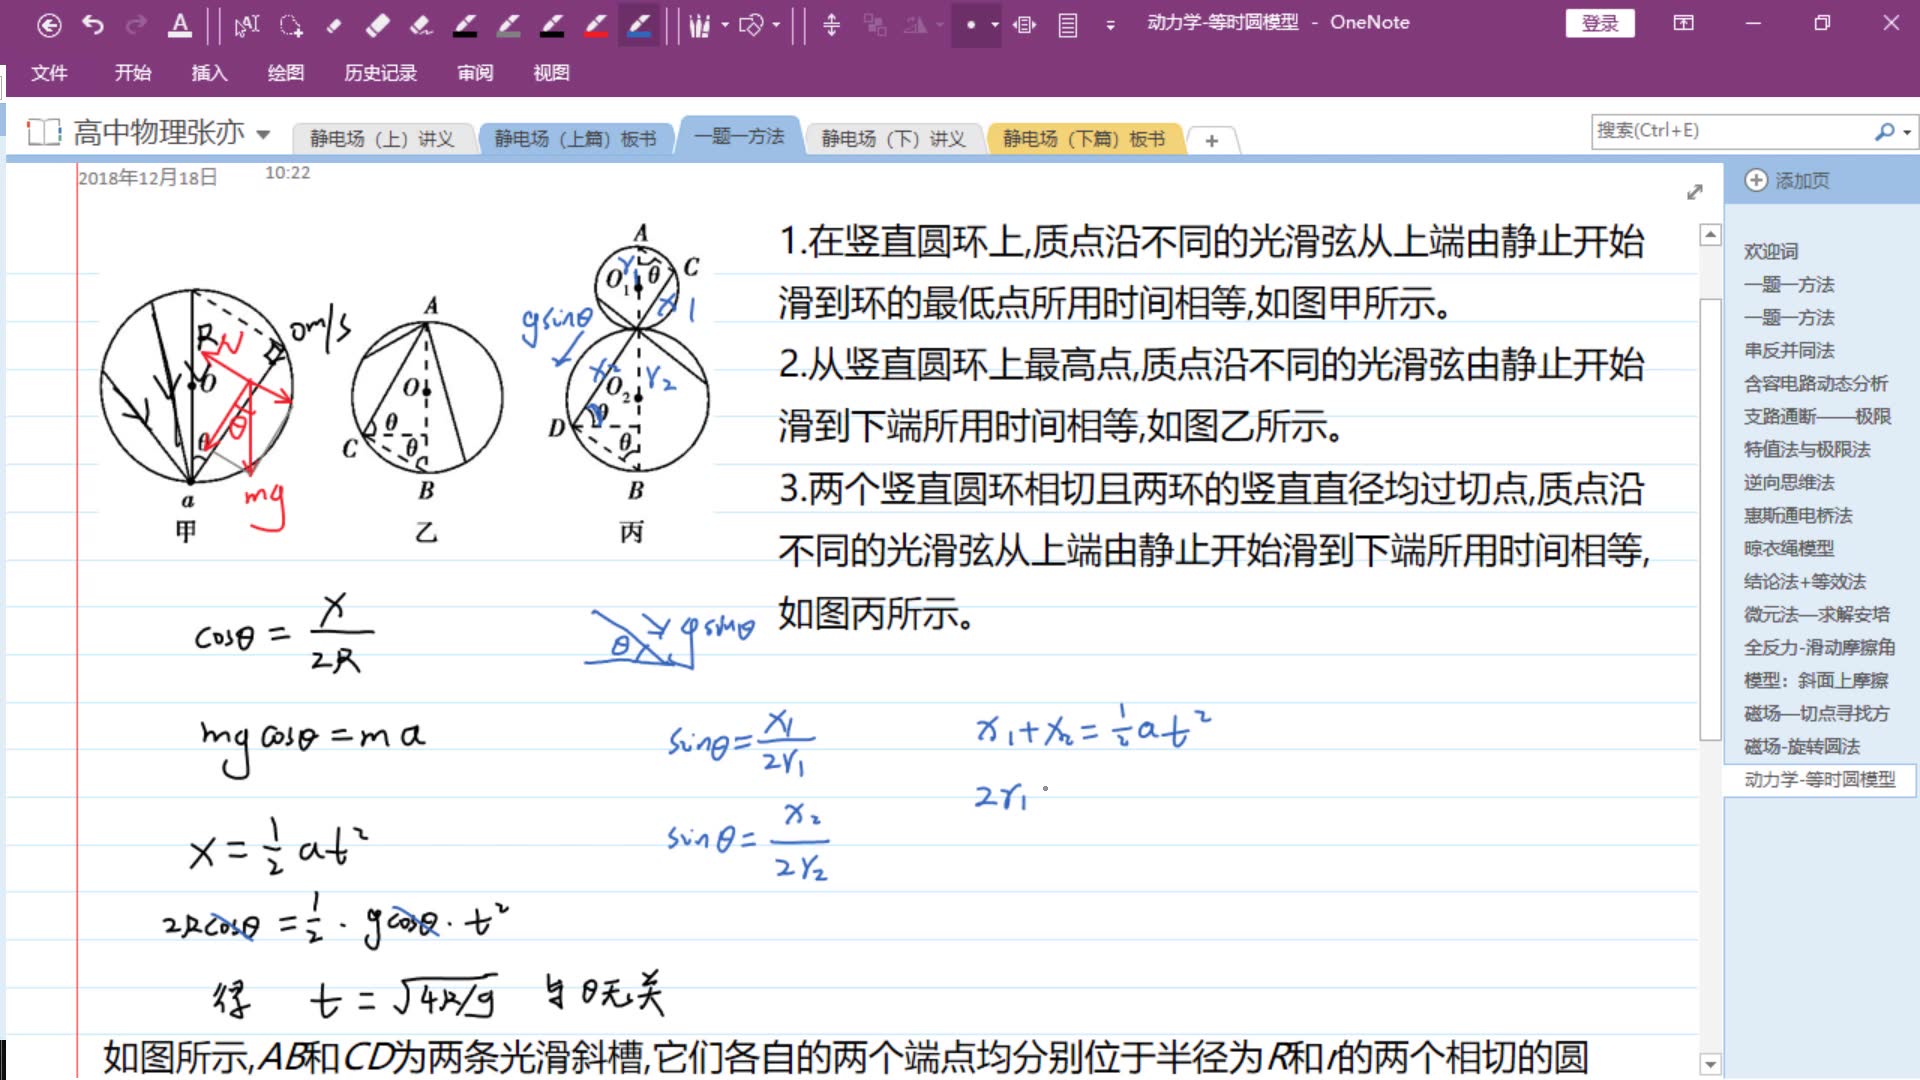Switch to the 绘图 ribbon tab
The height and width of the screenshot is (1080, 1920).
coord(286,73)
